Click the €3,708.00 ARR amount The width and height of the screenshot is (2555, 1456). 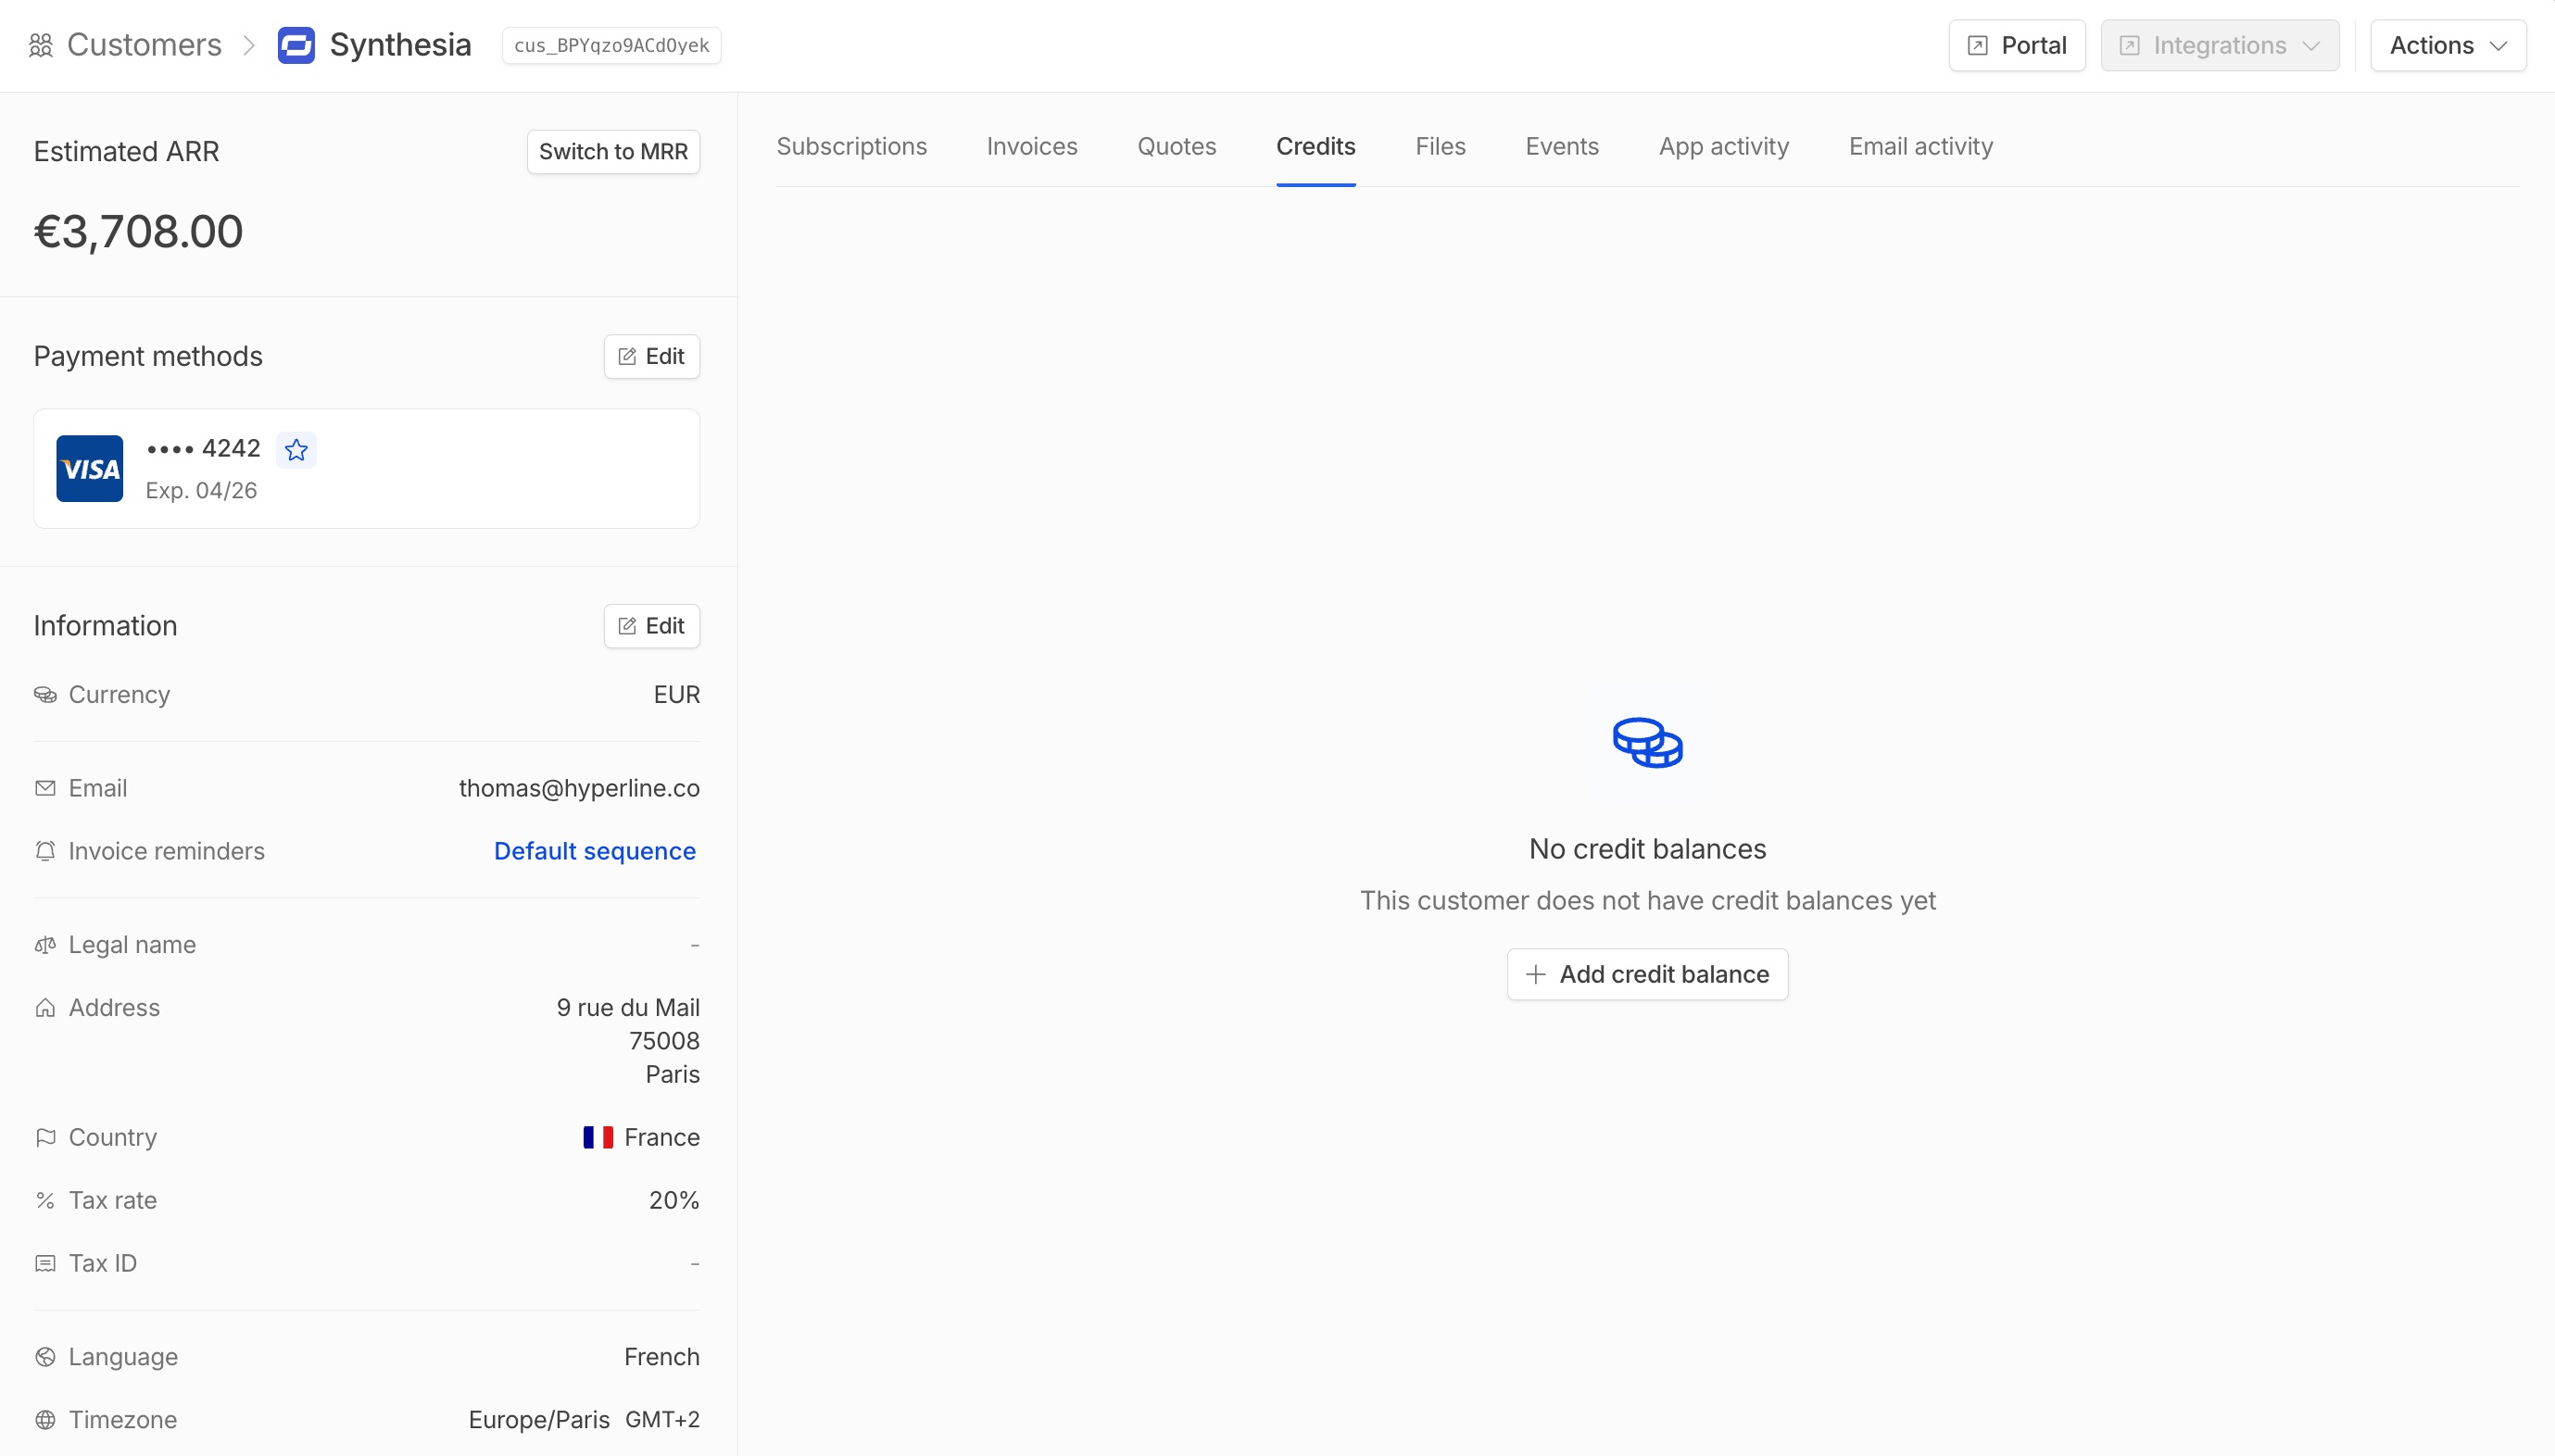coord(138,231)
